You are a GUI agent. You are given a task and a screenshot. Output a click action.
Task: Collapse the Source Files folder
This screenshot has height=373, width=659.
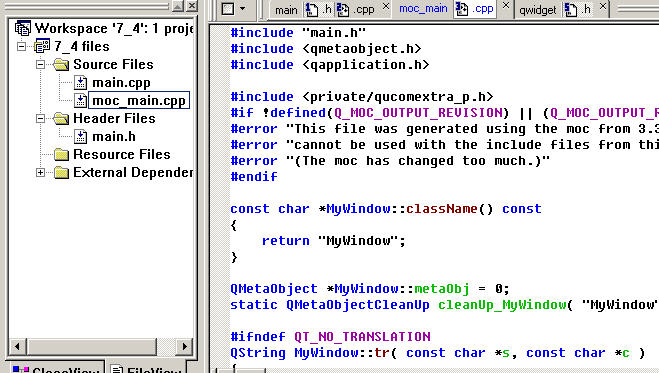tap(40, 64)
